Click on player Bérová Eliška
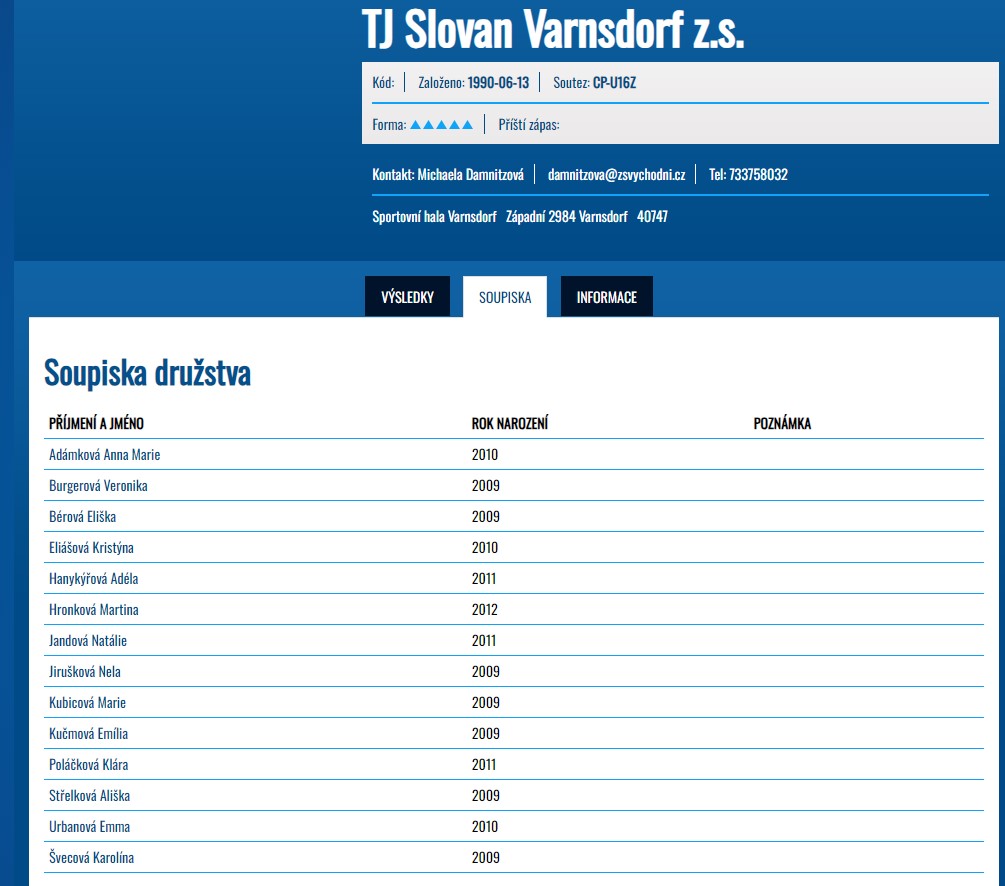This screenshot has height=886, width=1005. coord(82,517)
